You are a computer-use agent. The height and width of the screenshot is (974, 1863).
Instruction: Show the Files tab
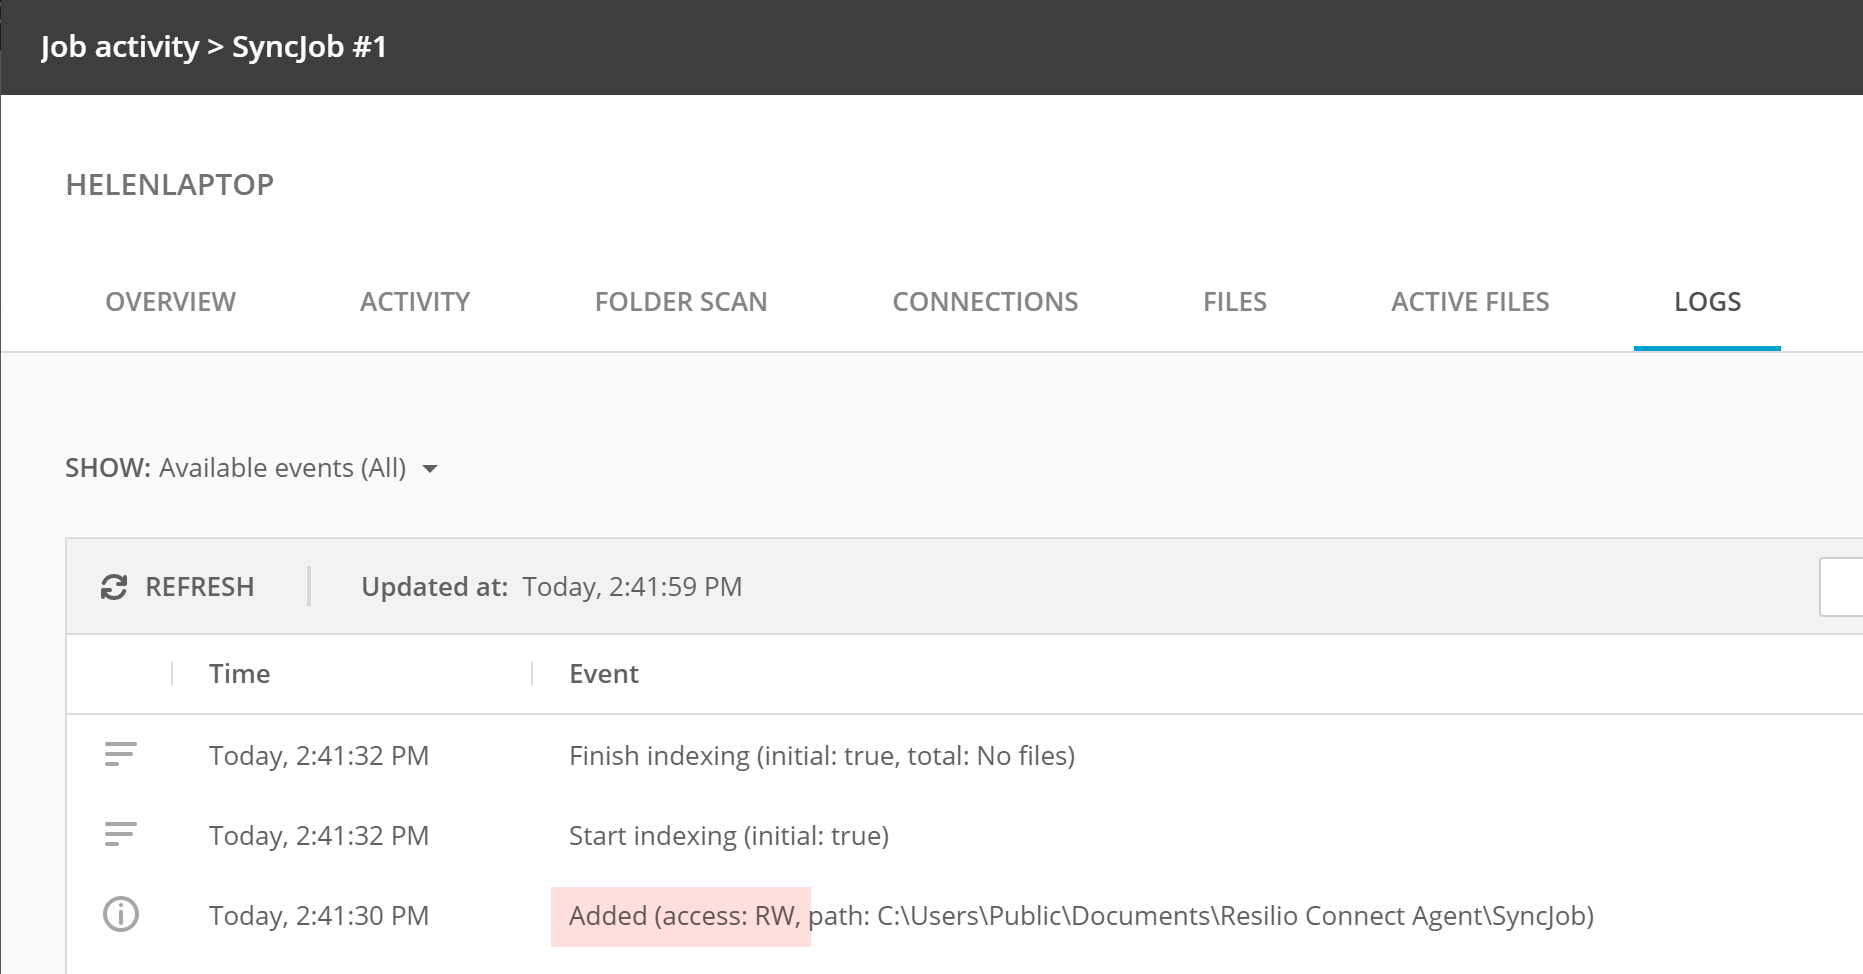pos(1234,302)
